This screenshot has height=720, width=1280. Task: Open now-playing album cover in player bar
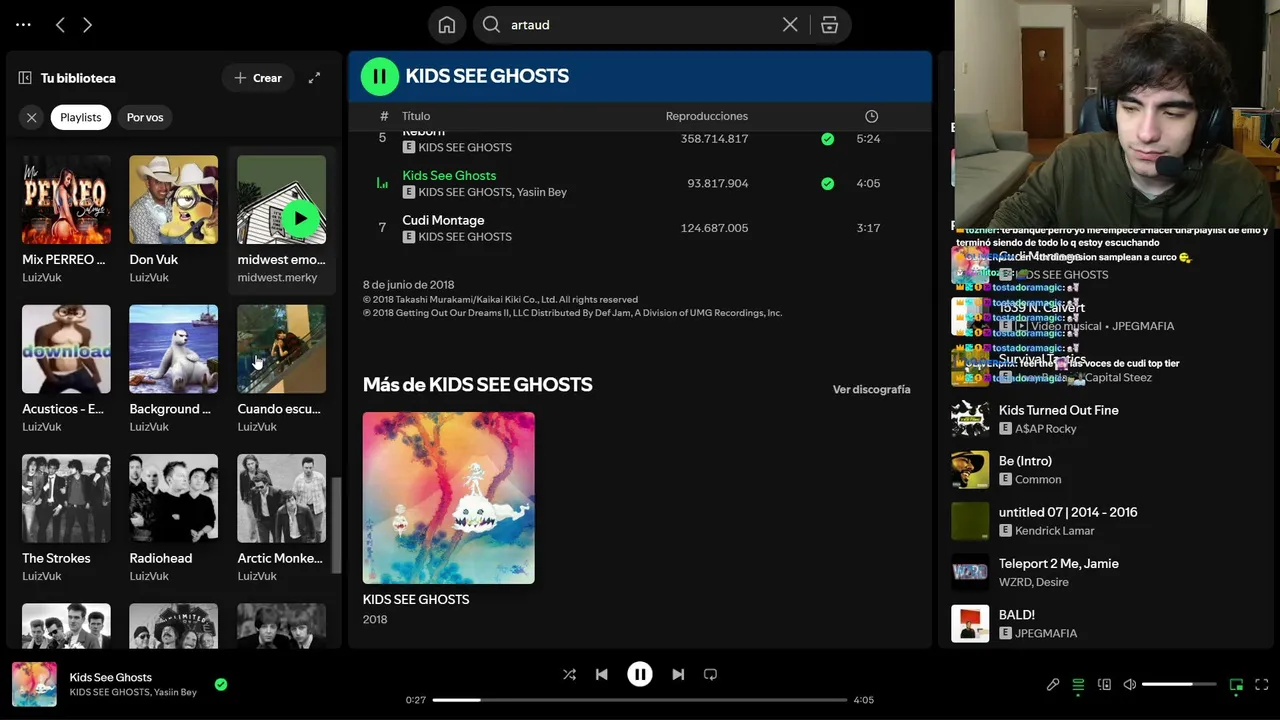pos(34,685)
